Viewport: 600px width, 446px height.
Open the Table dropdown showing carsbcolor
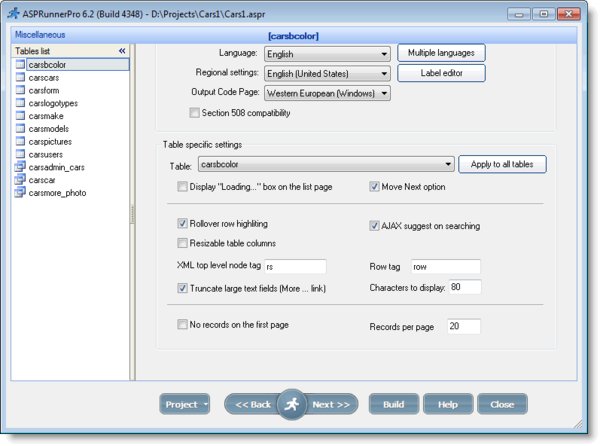[326, 164]
